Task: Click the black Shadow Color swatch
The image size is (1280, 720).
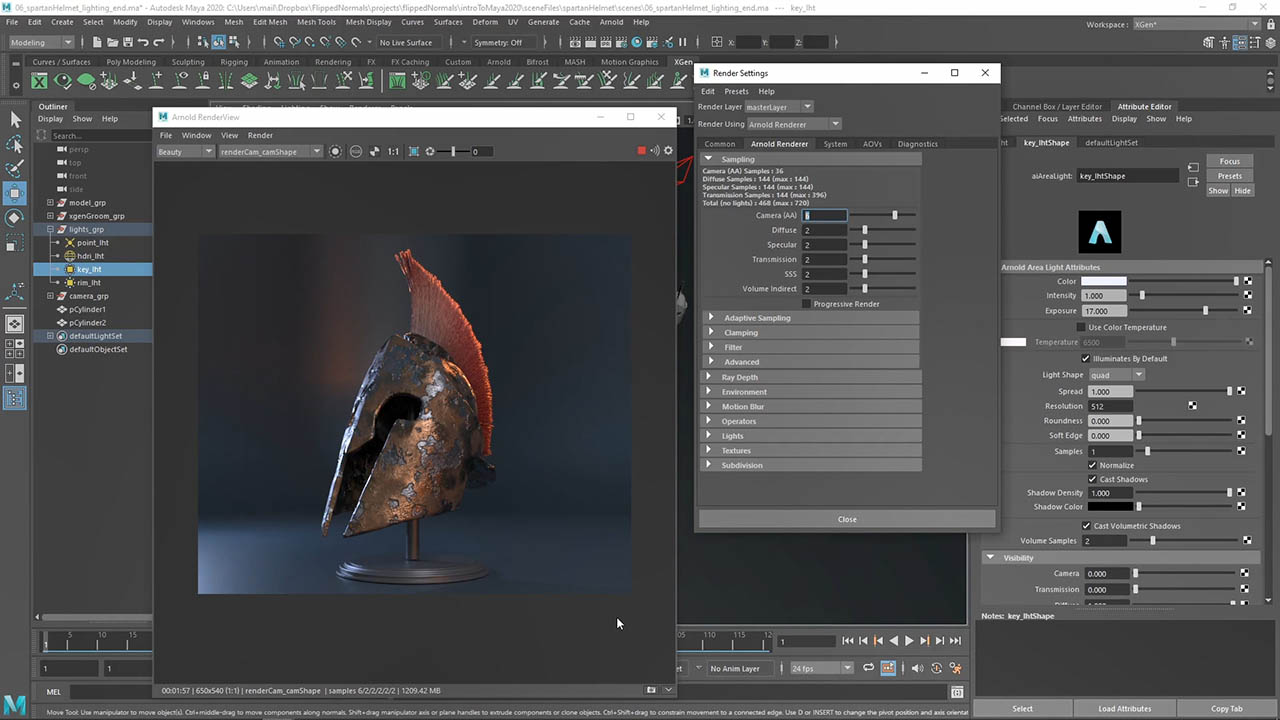Action: (1110, 507)
